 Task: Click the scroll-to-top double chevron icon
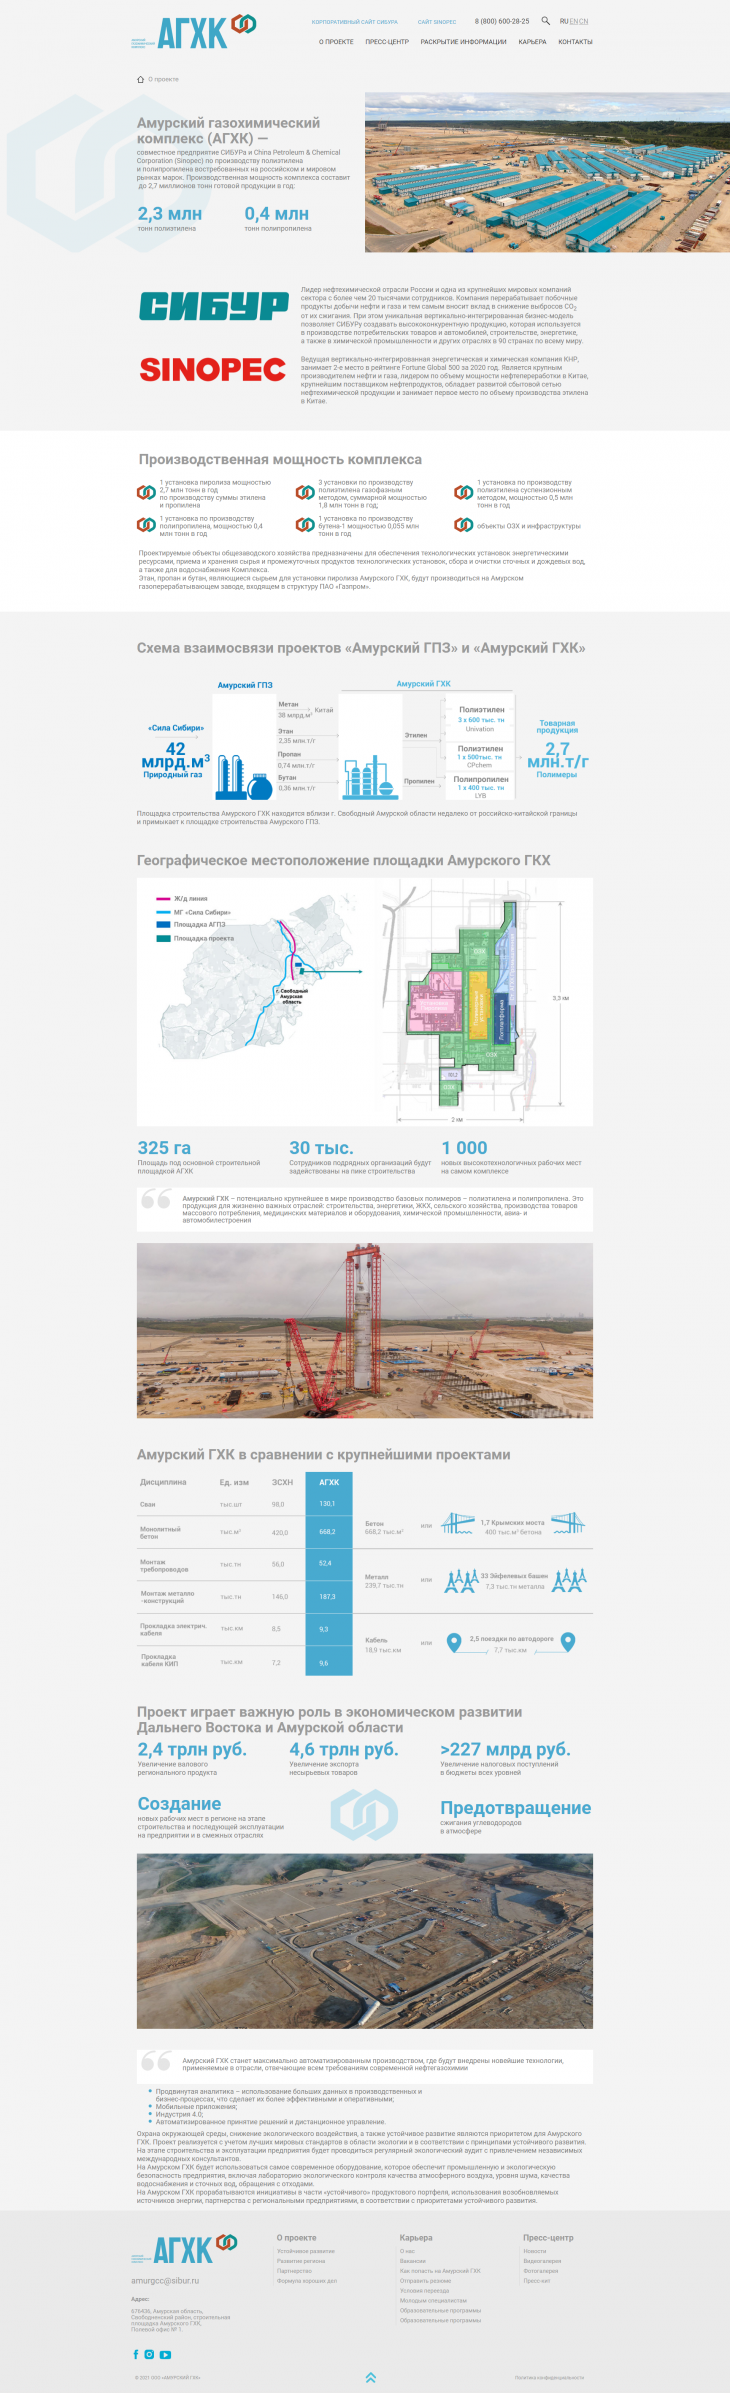(370, 2377)
